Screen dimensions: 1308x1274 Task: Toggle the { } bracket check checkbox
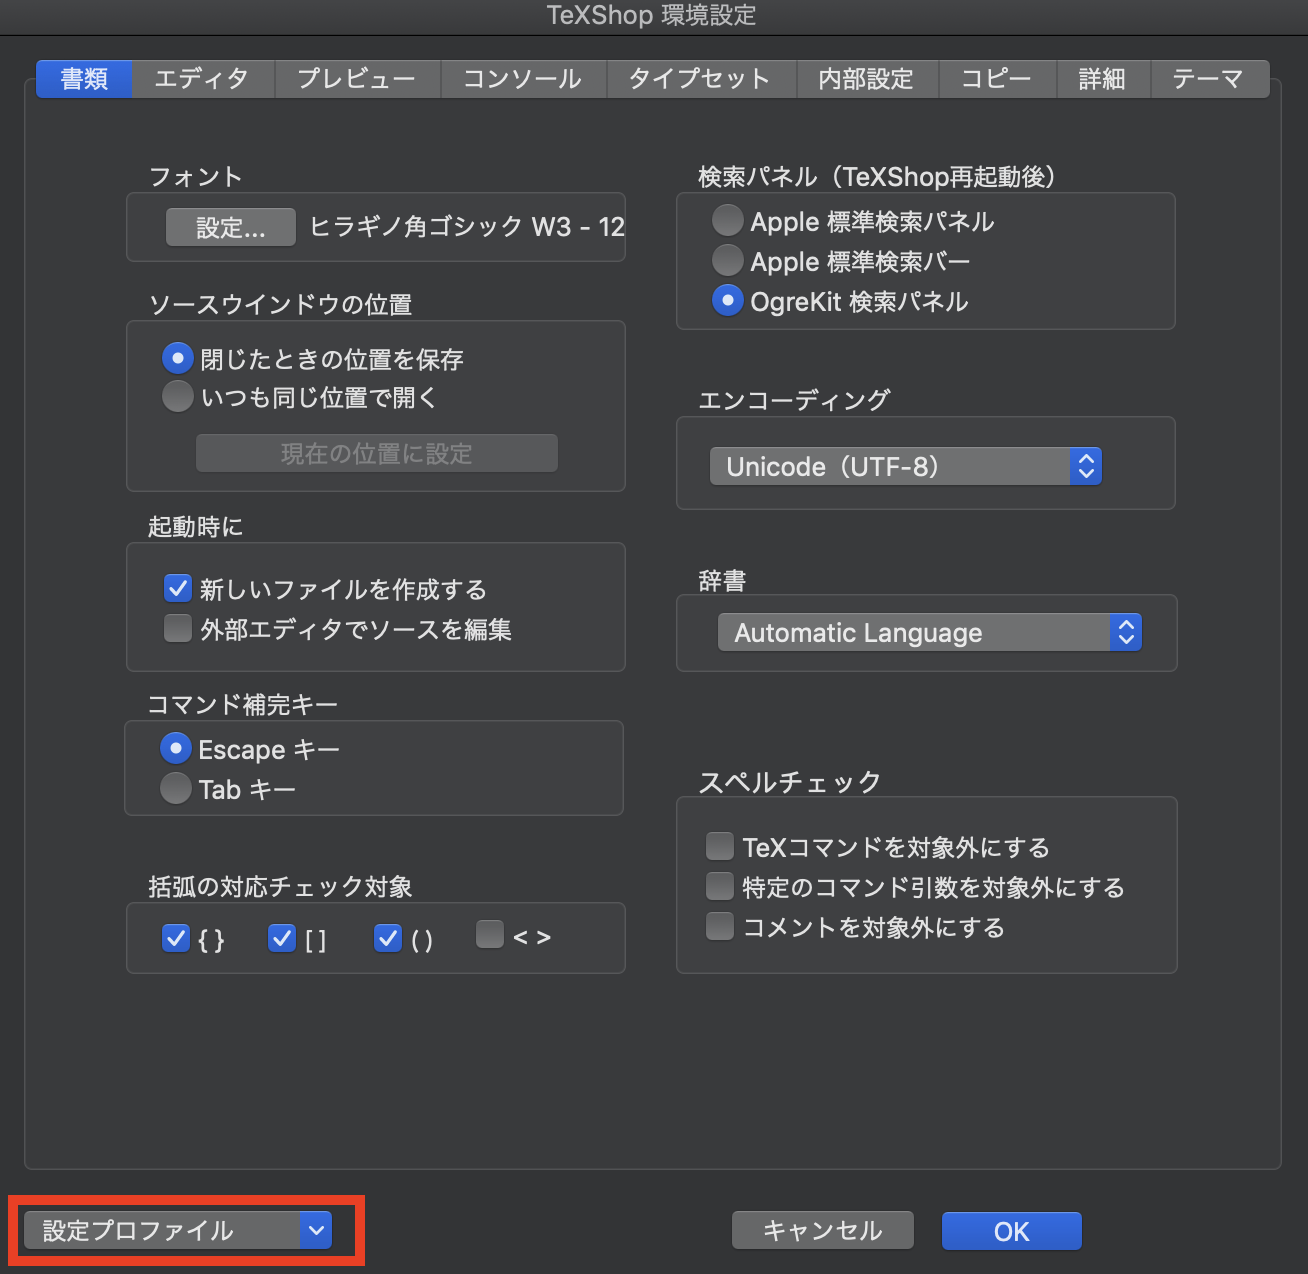pos(176,938)
